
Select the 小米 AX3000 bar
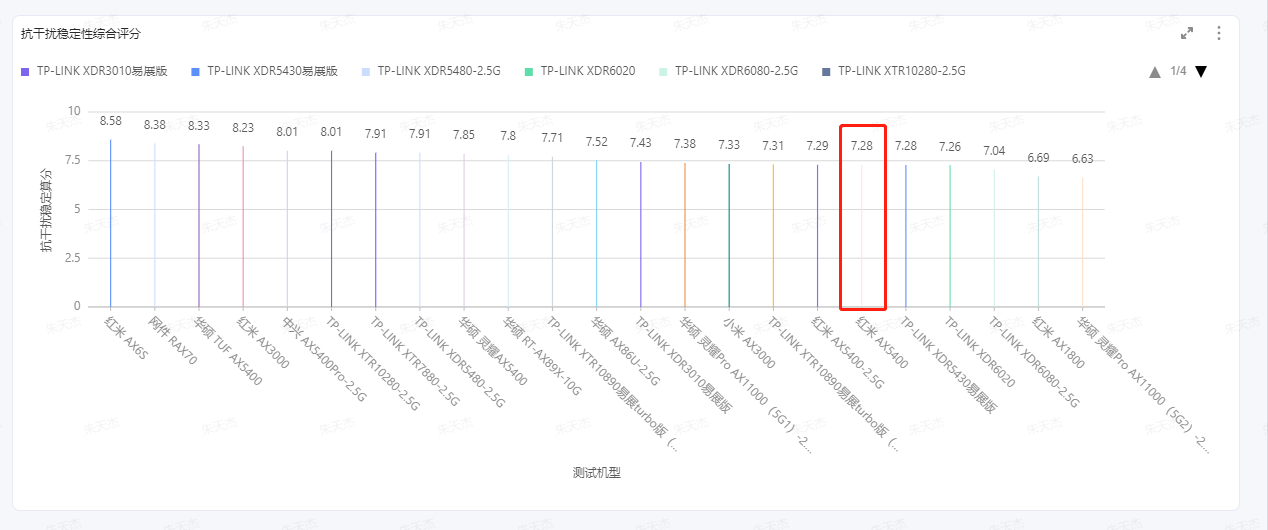pos(729,235)
